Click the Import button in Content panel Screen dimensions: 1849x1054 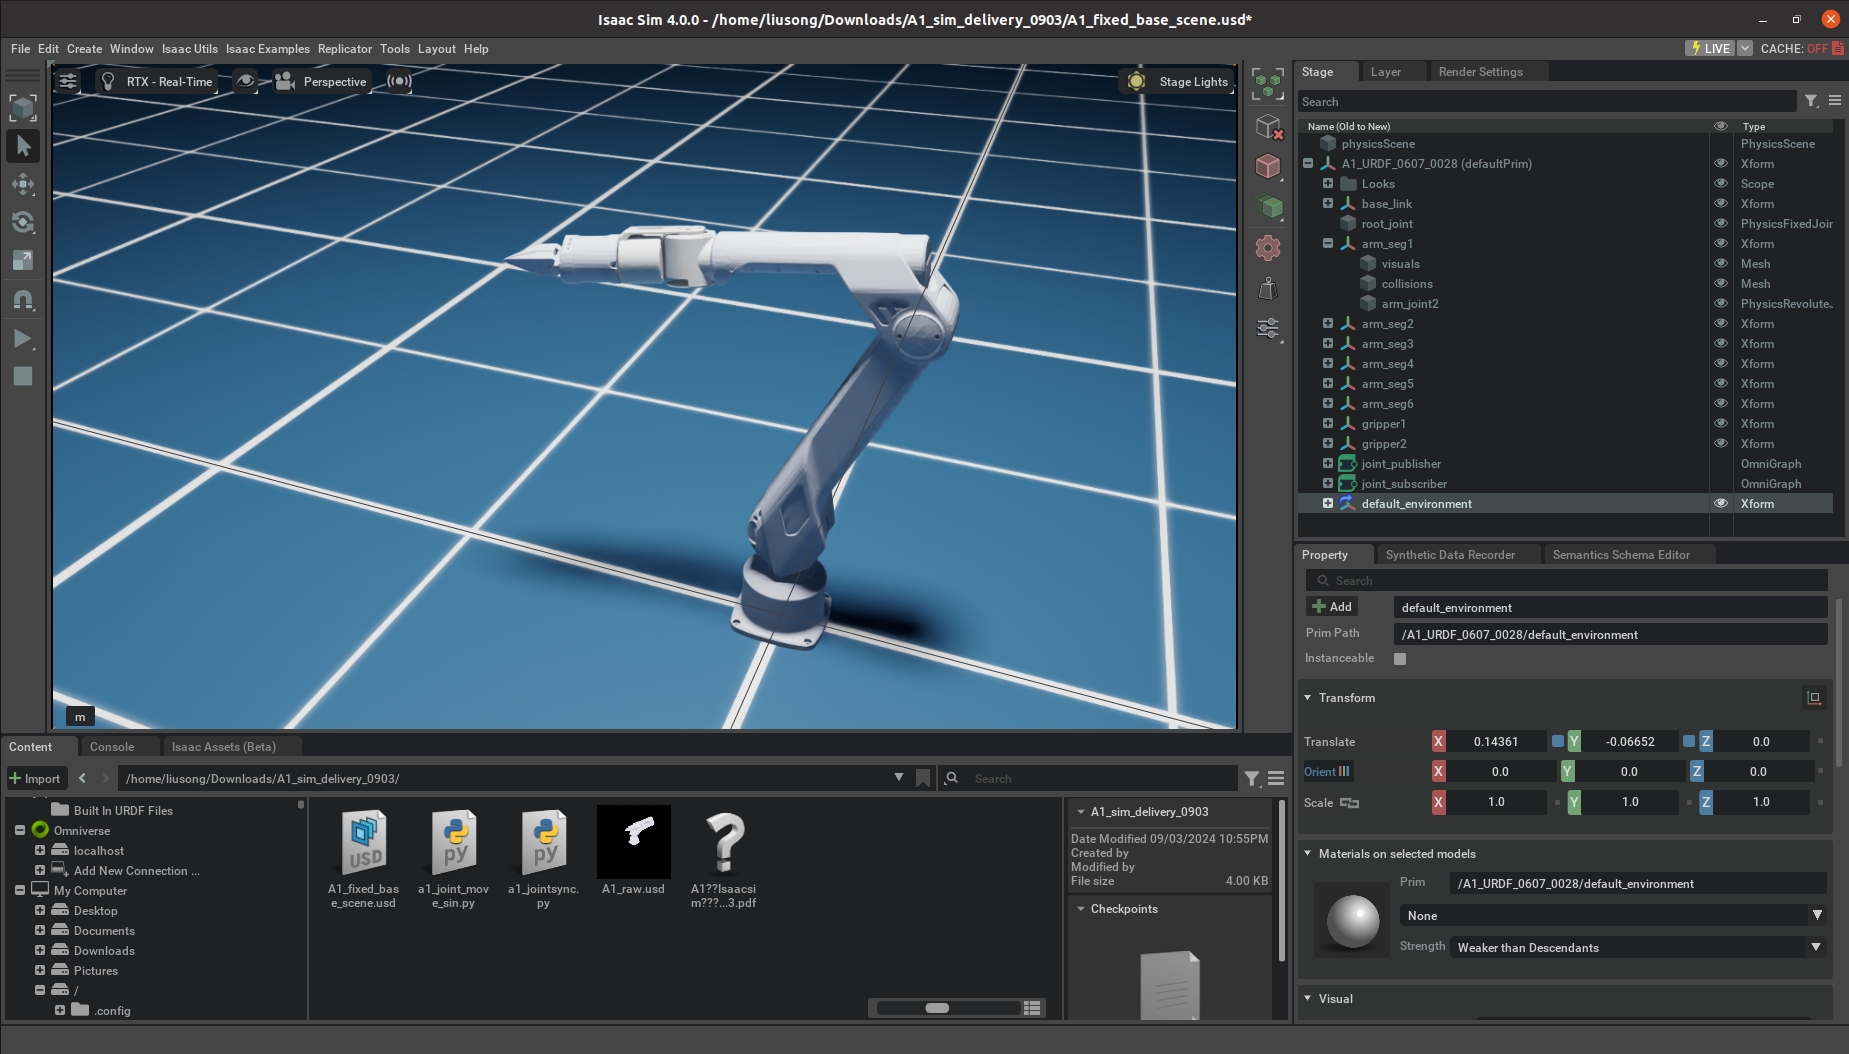35,779
